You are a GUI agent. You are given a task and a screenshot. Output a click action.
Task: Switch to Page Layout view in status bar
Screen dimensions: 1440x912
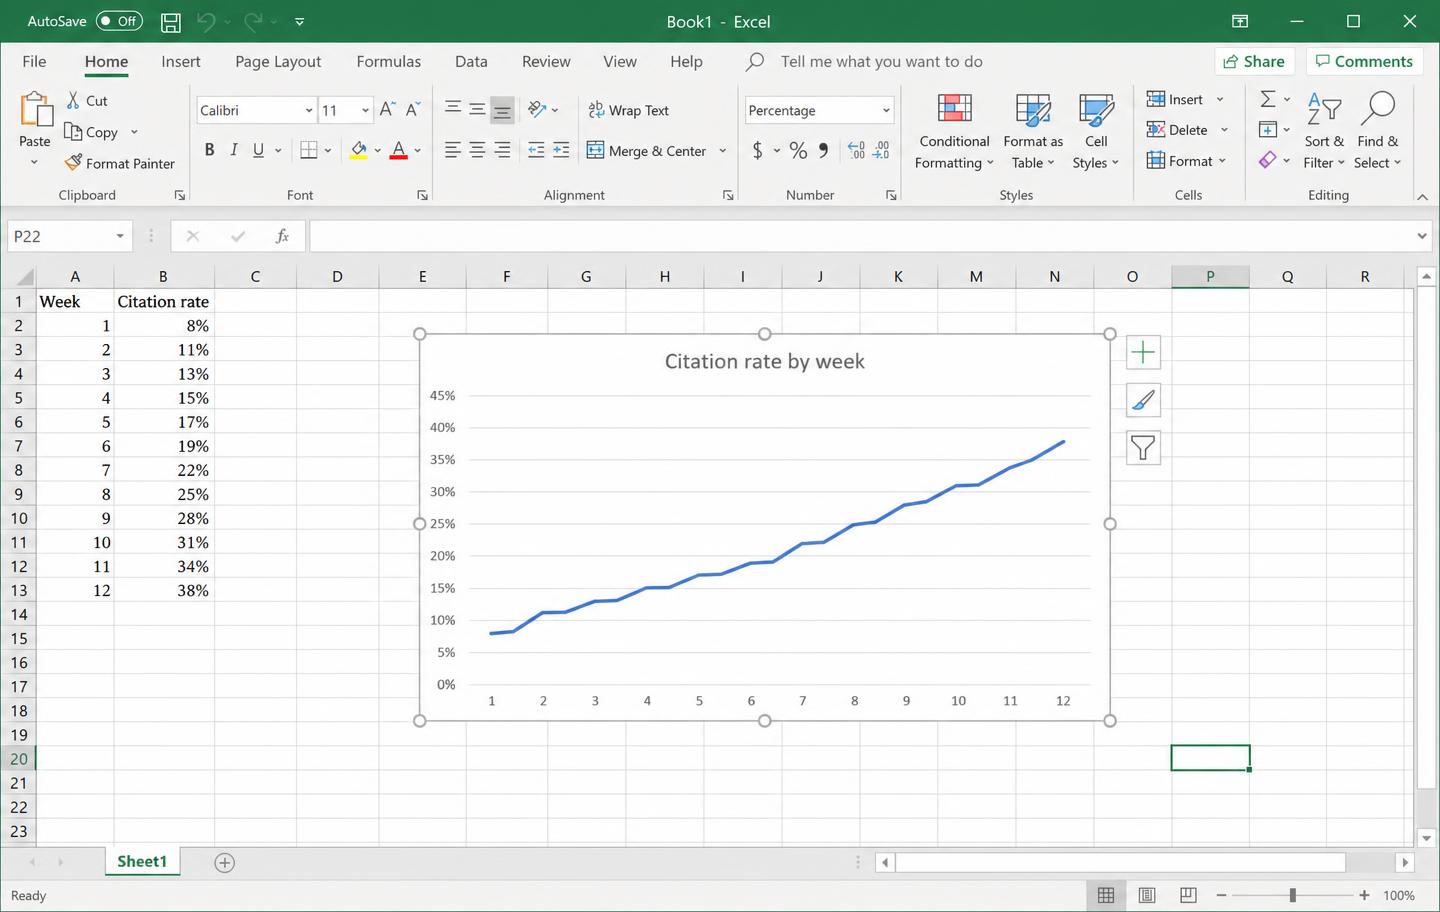pos(1147,895)
